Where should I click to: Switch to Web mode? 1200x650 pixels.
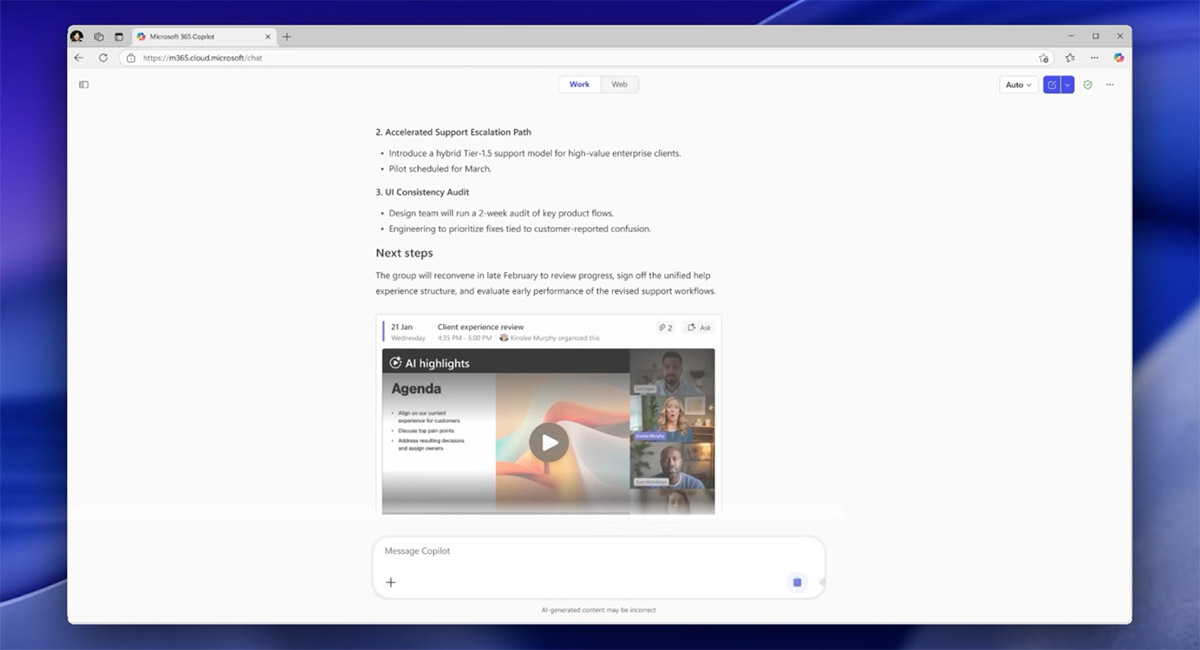tap(619, 85)
